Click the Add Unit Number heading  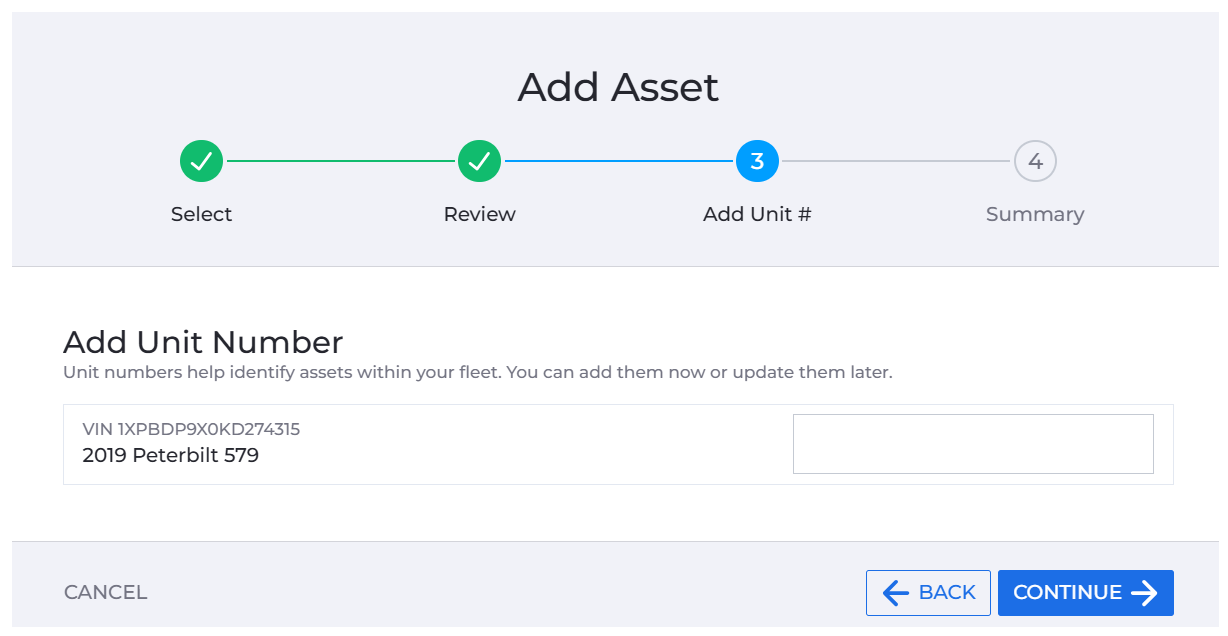click(203, 342)
